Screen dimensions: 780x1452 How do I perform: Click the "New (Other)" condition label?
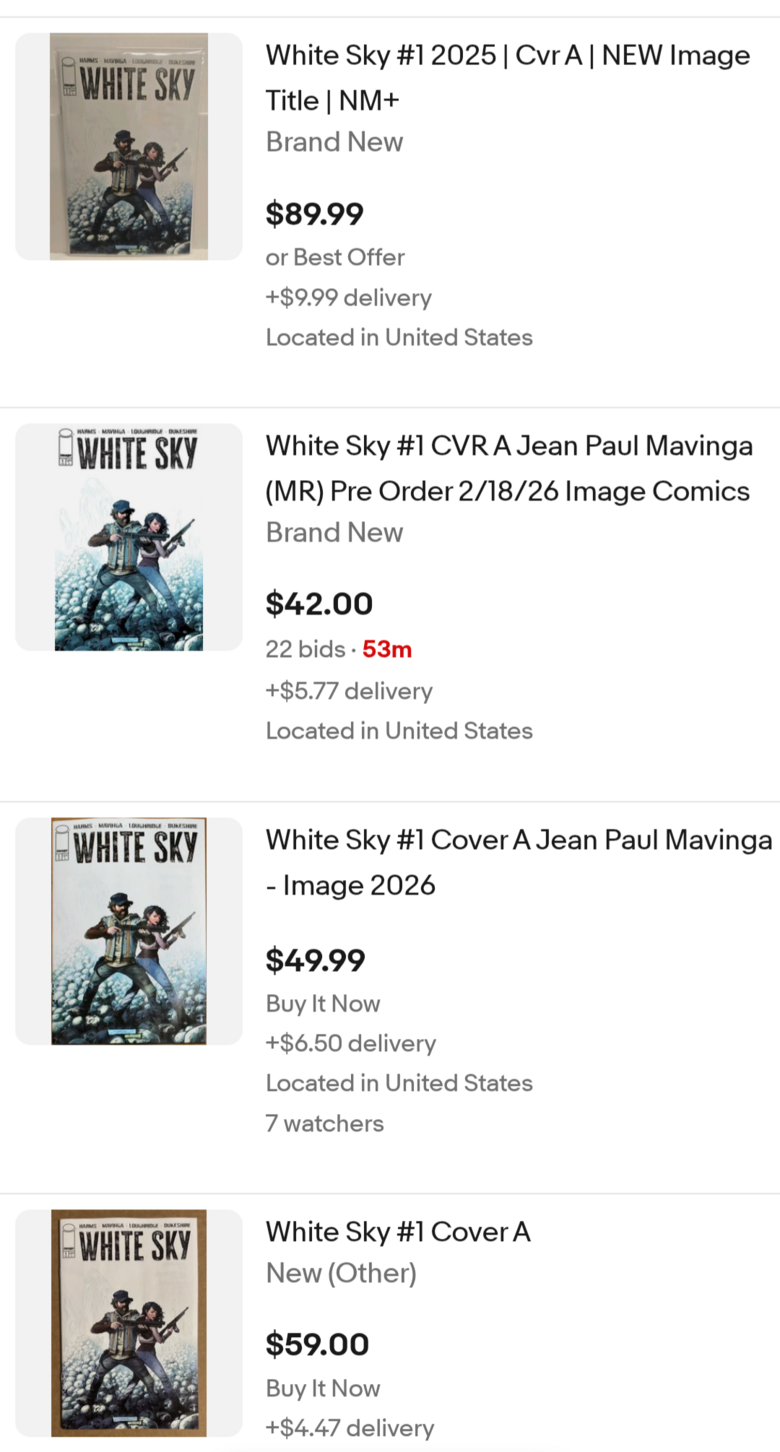(x=340, y=1273)
